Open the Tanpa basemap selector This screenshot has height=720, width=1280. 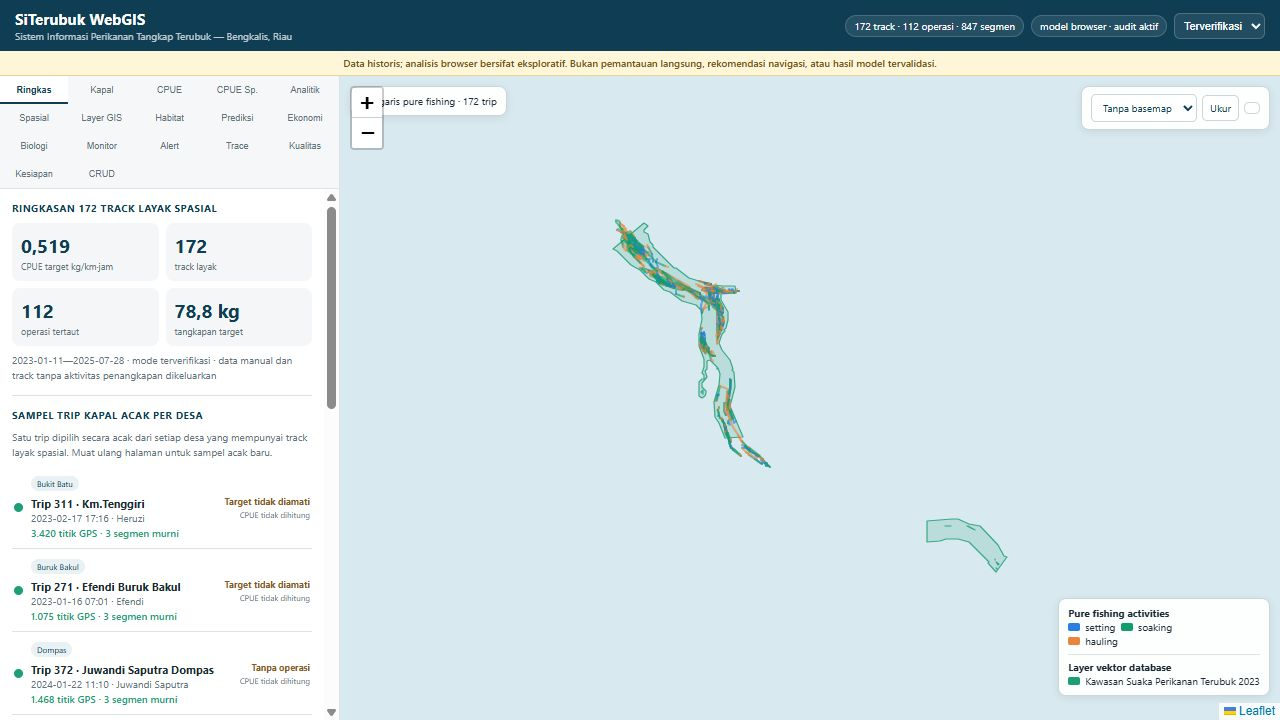click(1143, 108)
